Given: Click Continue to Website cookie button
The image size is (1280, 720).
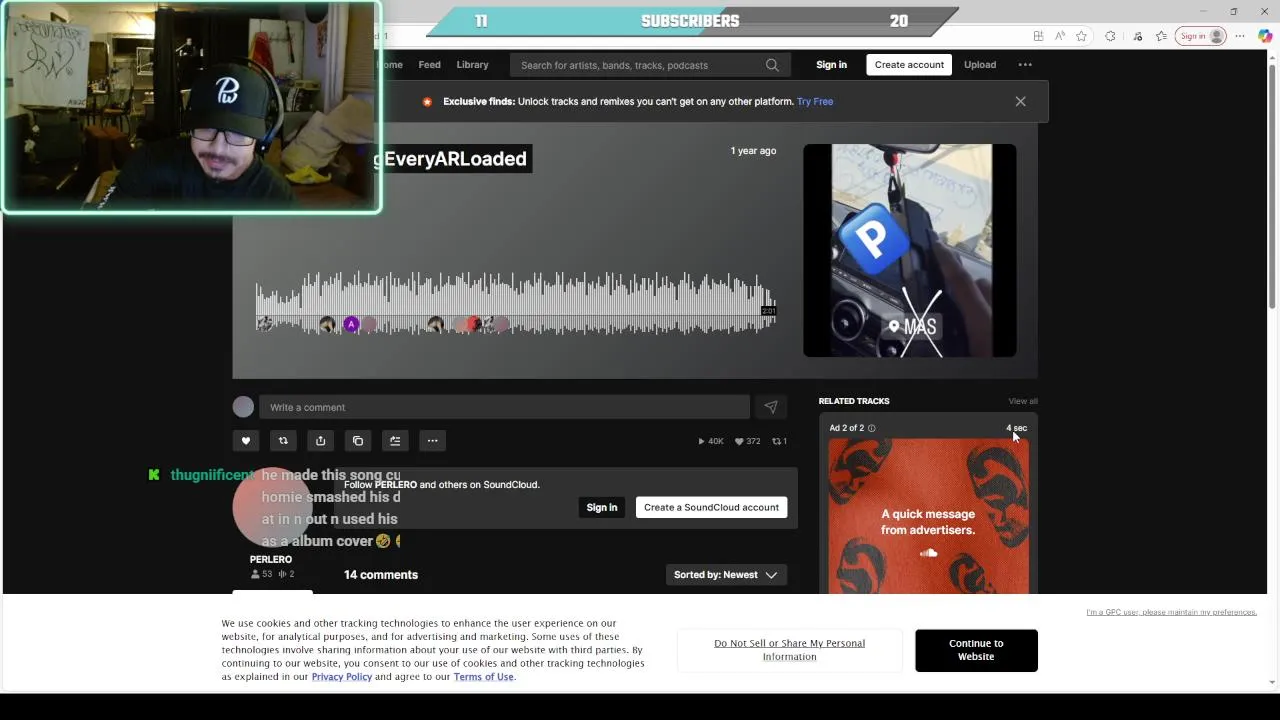Looking at the screenshot, I should click(976, 650).
